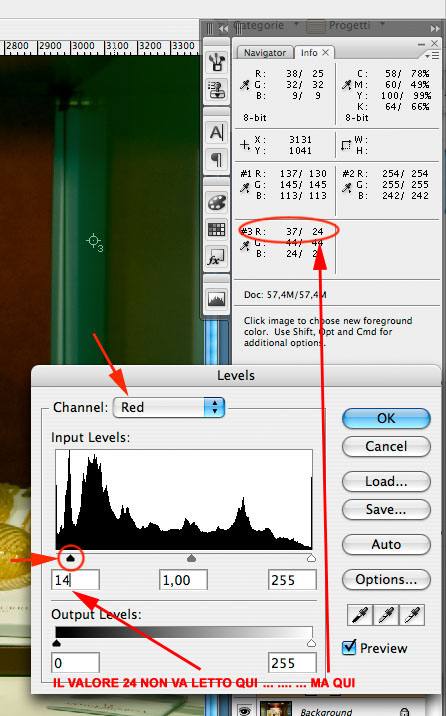Toggle visibility of the Background layer
The width and height of the screenshot is (446, 716).
click(245, 711)
